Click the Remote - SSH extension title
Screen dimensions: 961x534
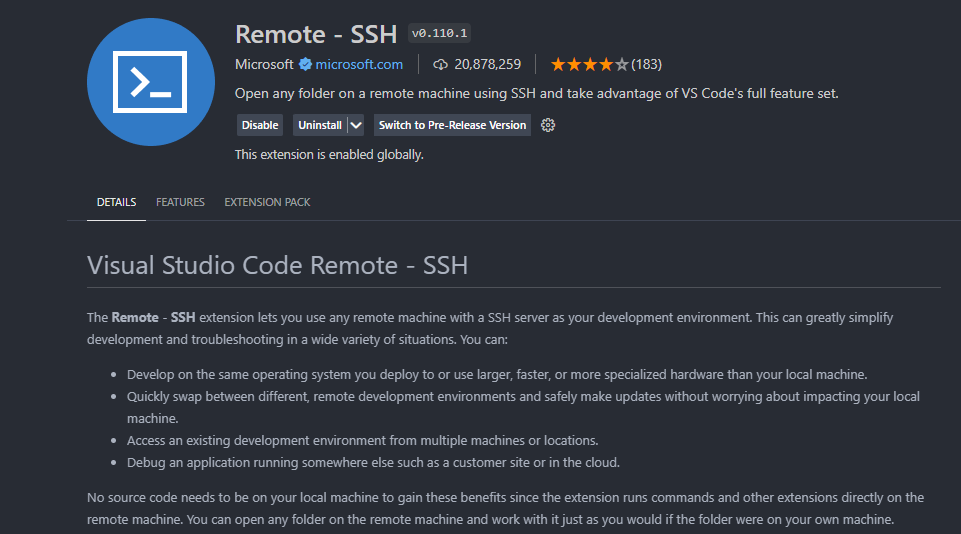click(x=316, y=34)
